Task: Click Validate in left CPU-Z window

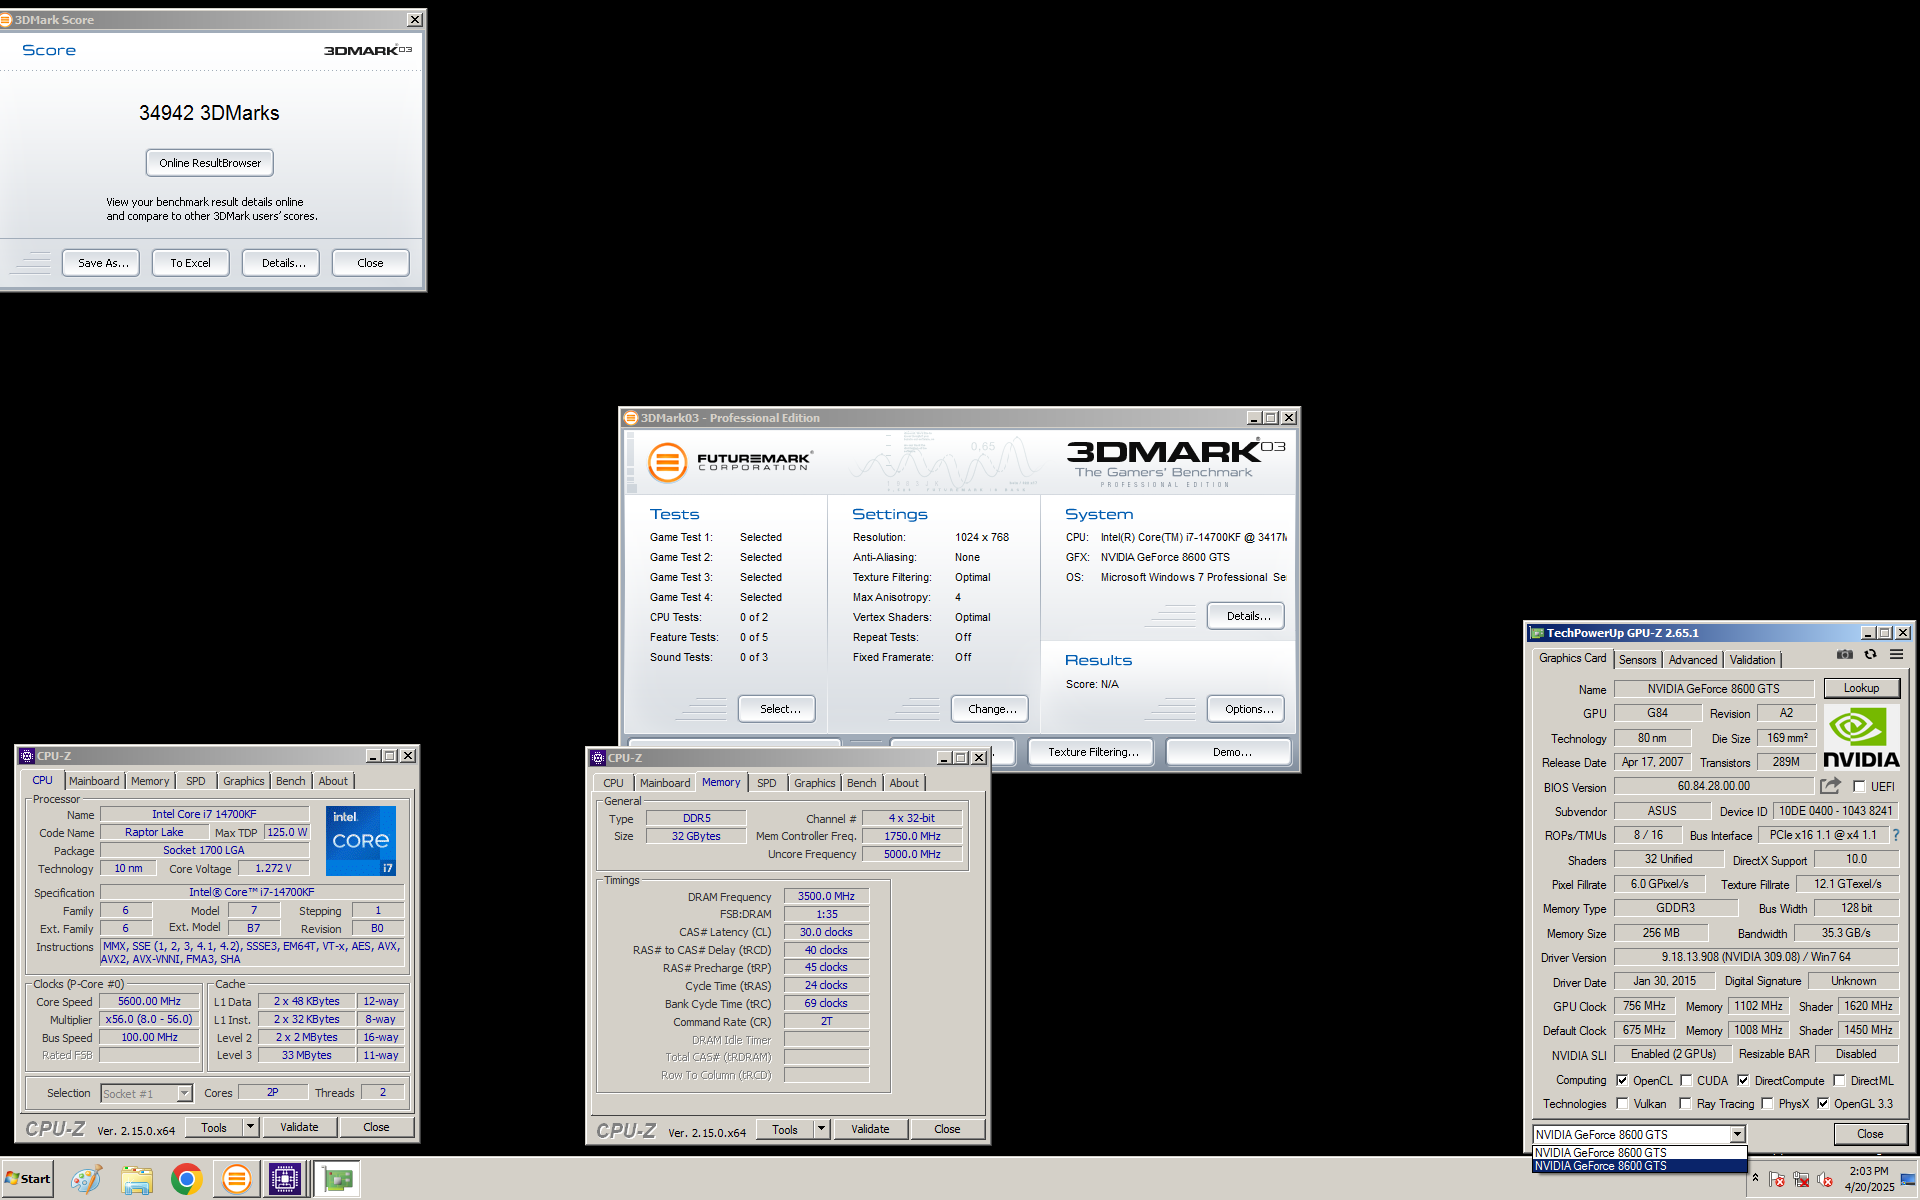Action: tap(299, 1127)
